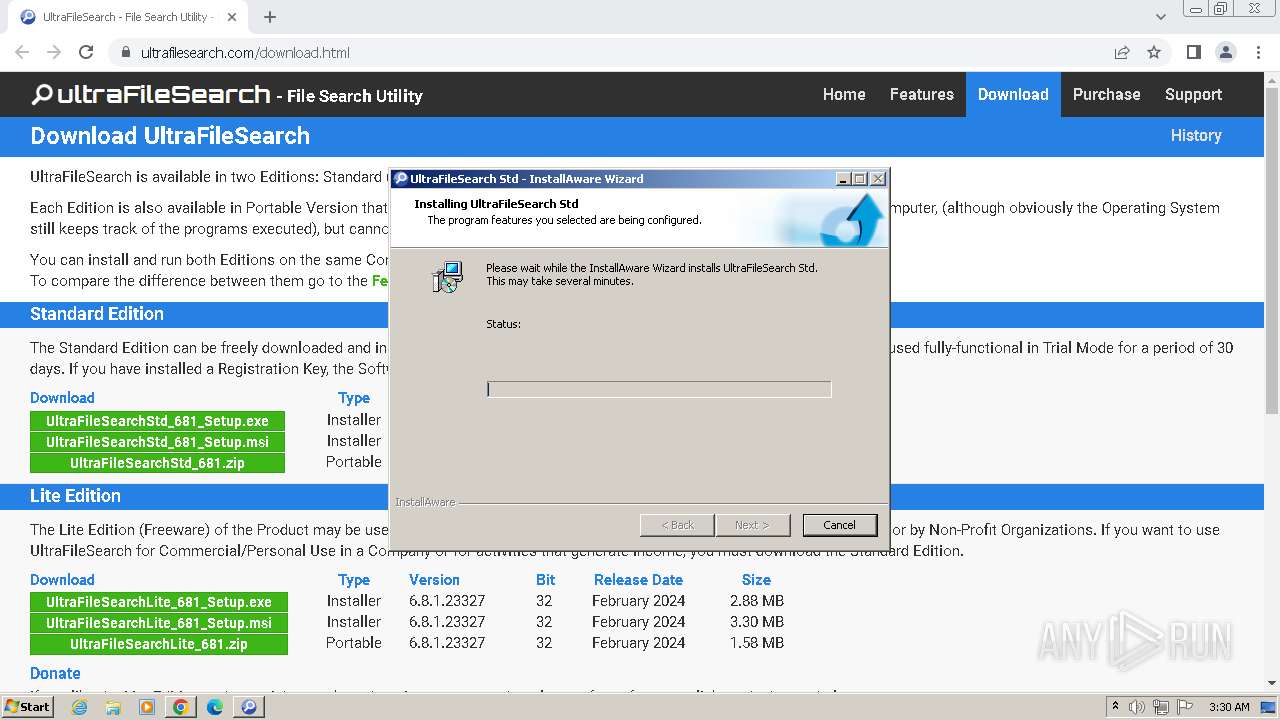
Task: Click the Release Date column header
Action: pos(638,580)
